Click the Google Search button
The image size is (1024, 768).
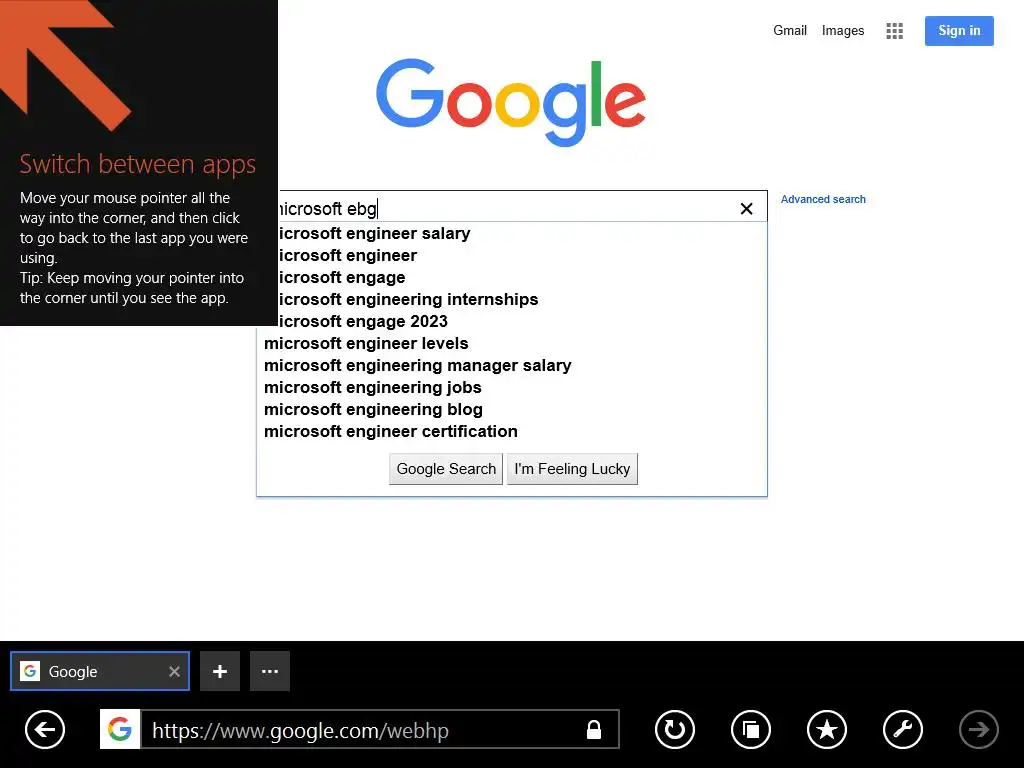coord(446,469)
